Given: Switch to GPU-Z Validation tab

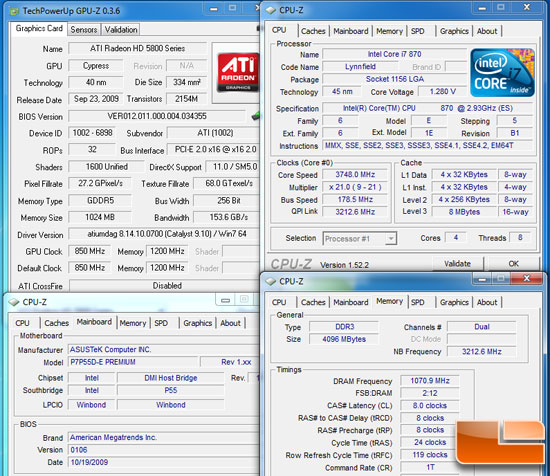Looking at the screenshot, I should click(x=121, y=30).
